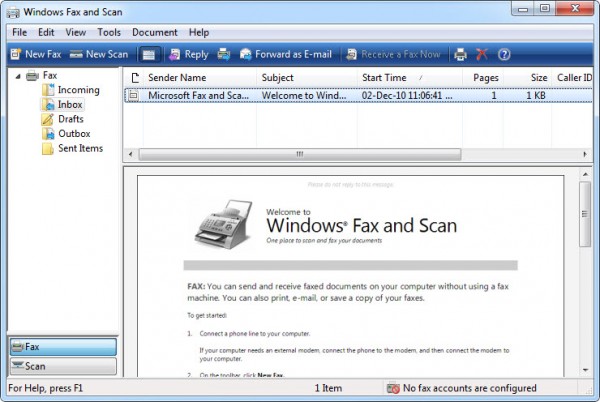Delete the fax with red X icon

[482, 54]
